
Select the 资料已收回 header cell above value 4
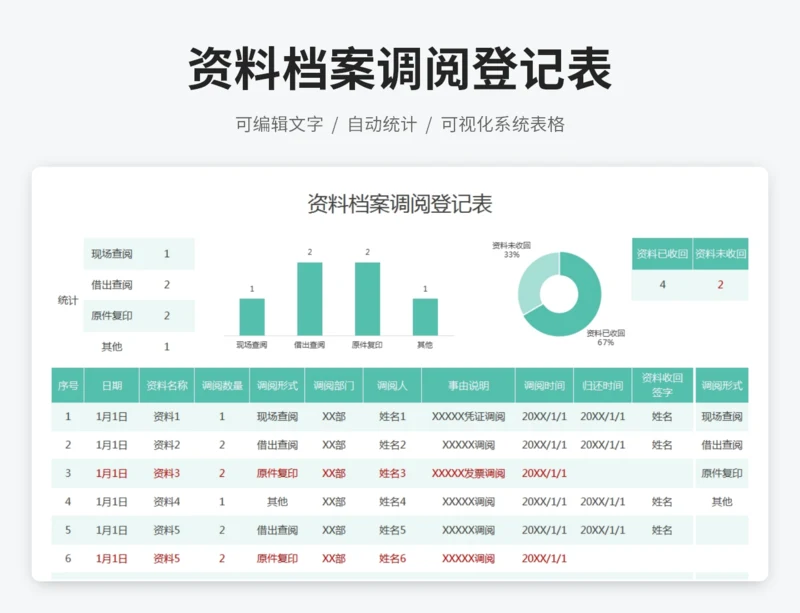[662, 254]
